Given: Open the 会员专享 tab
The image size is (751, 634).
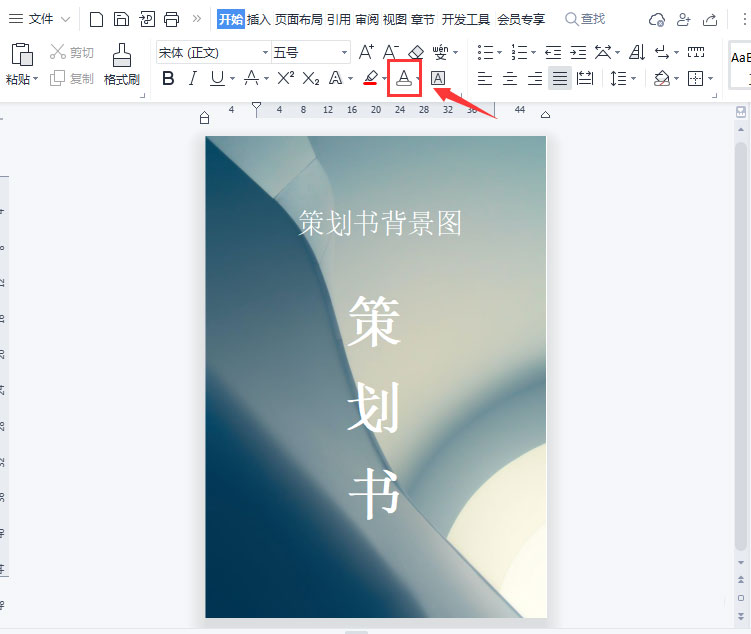Looking at the screenshot, I should point(521,19).
